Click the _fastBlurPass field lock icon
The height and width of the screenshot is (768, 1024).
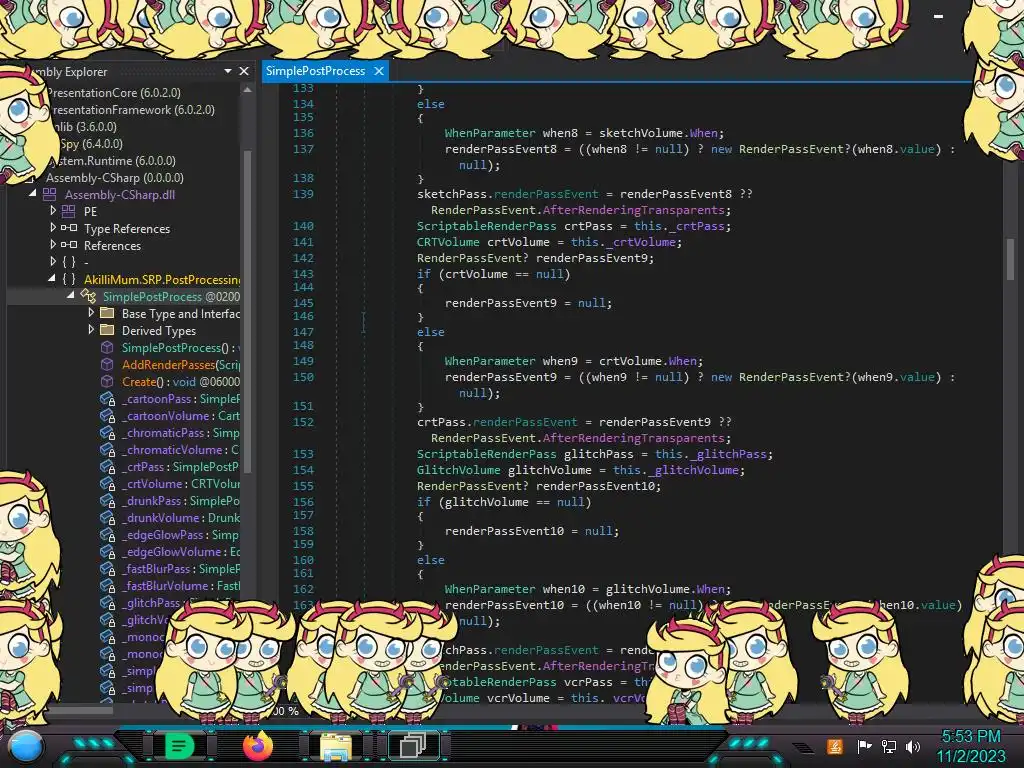click(x=108, y=569)
